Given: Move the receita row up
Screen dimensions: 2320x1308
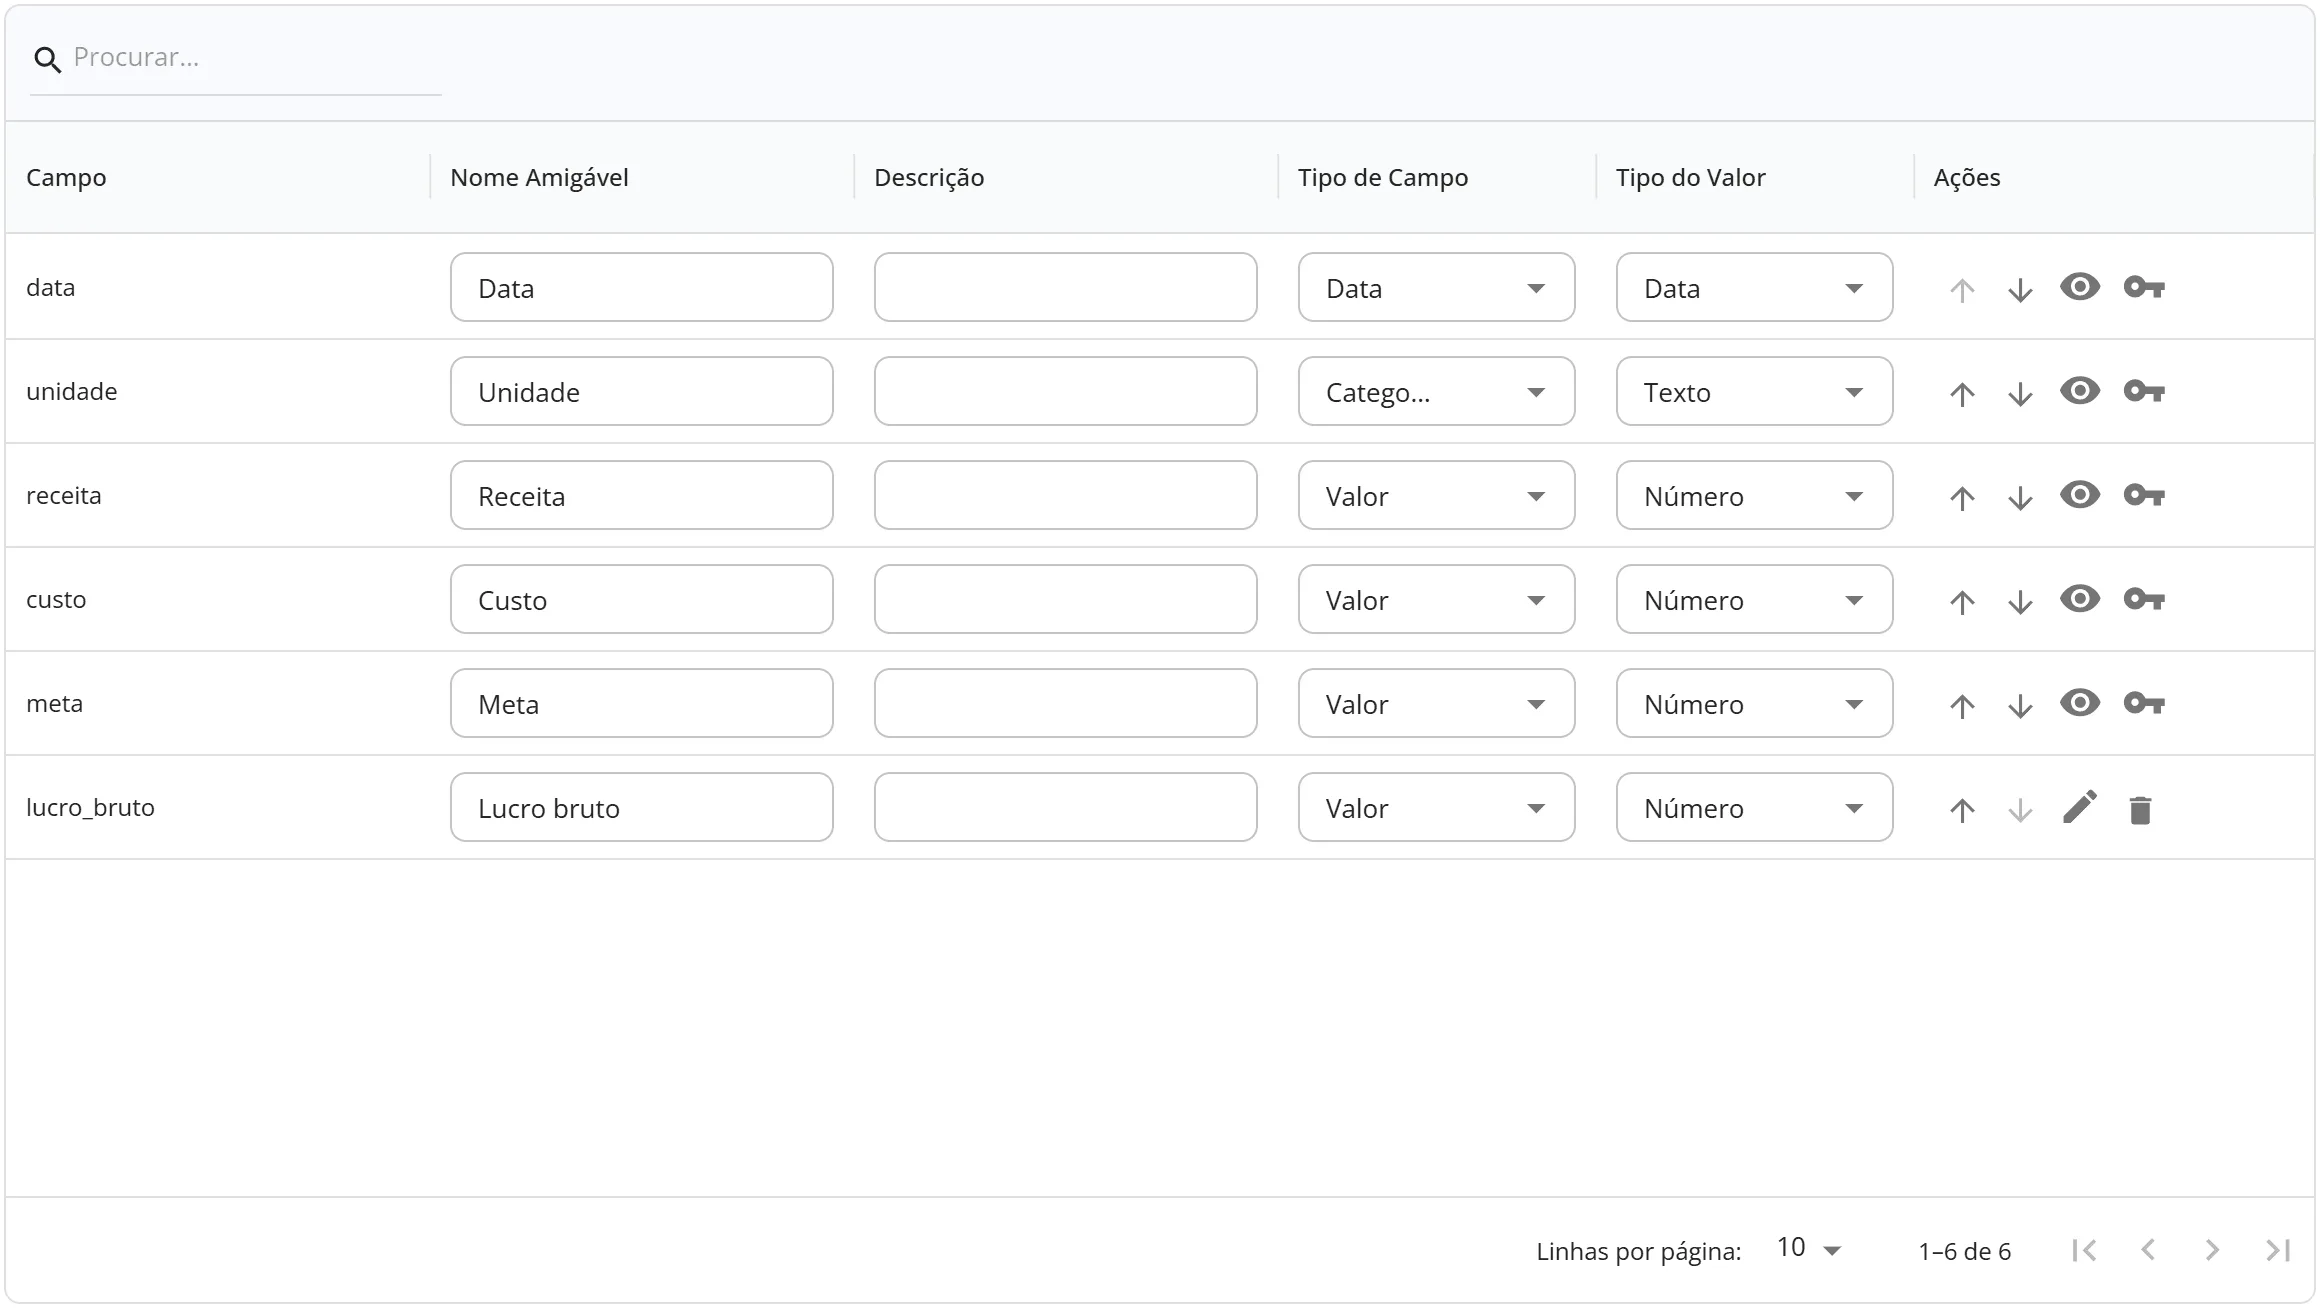Looking at the screenshot, I should pyautogui.click(x=1962, y=498).
